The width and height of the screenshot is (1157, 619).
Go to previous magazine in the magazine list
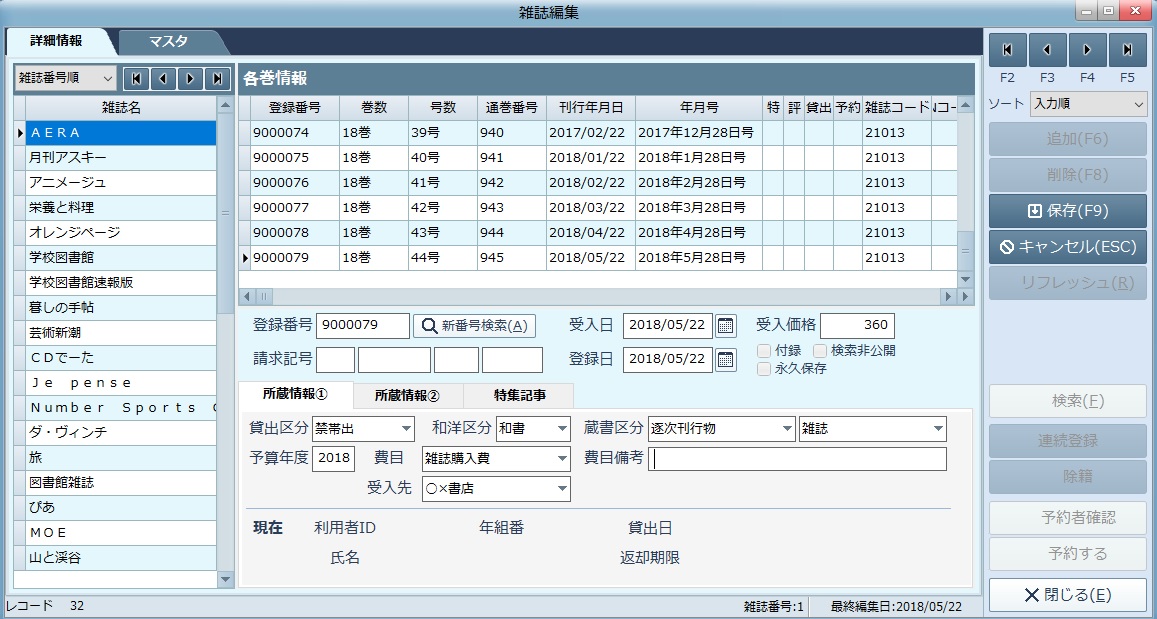click(164, 78)
